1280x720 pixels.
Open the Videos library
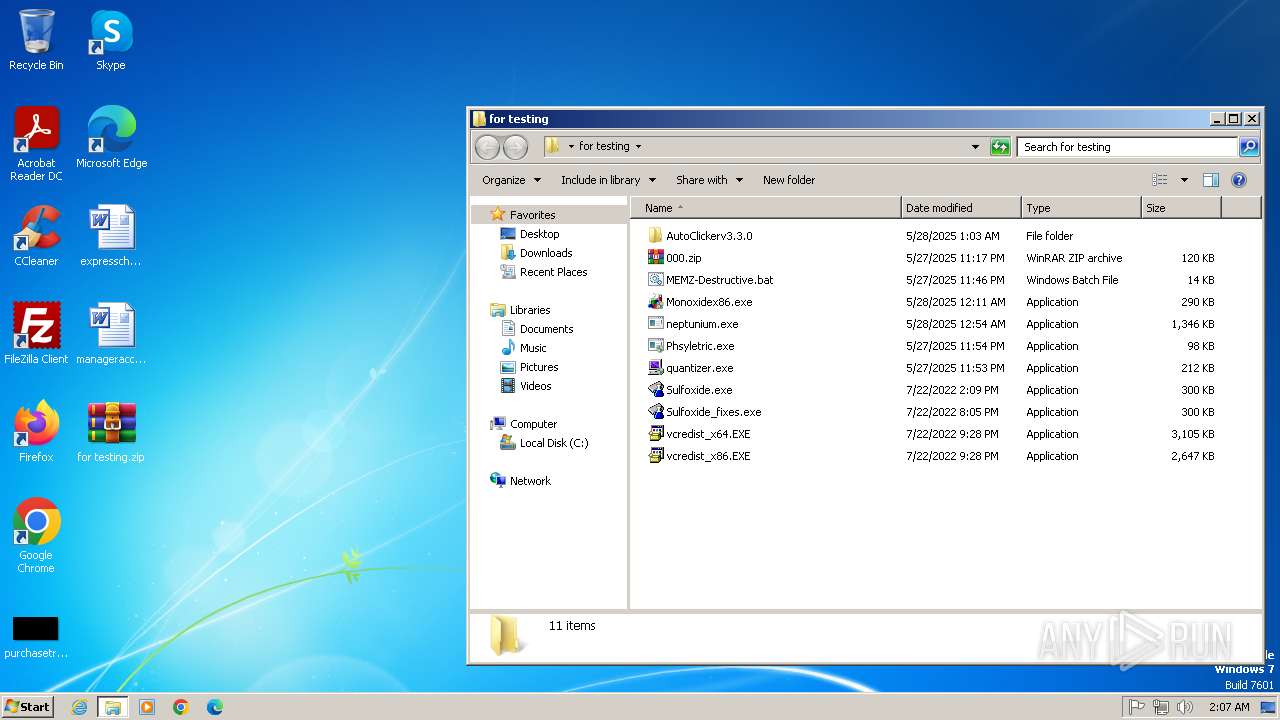525,386
